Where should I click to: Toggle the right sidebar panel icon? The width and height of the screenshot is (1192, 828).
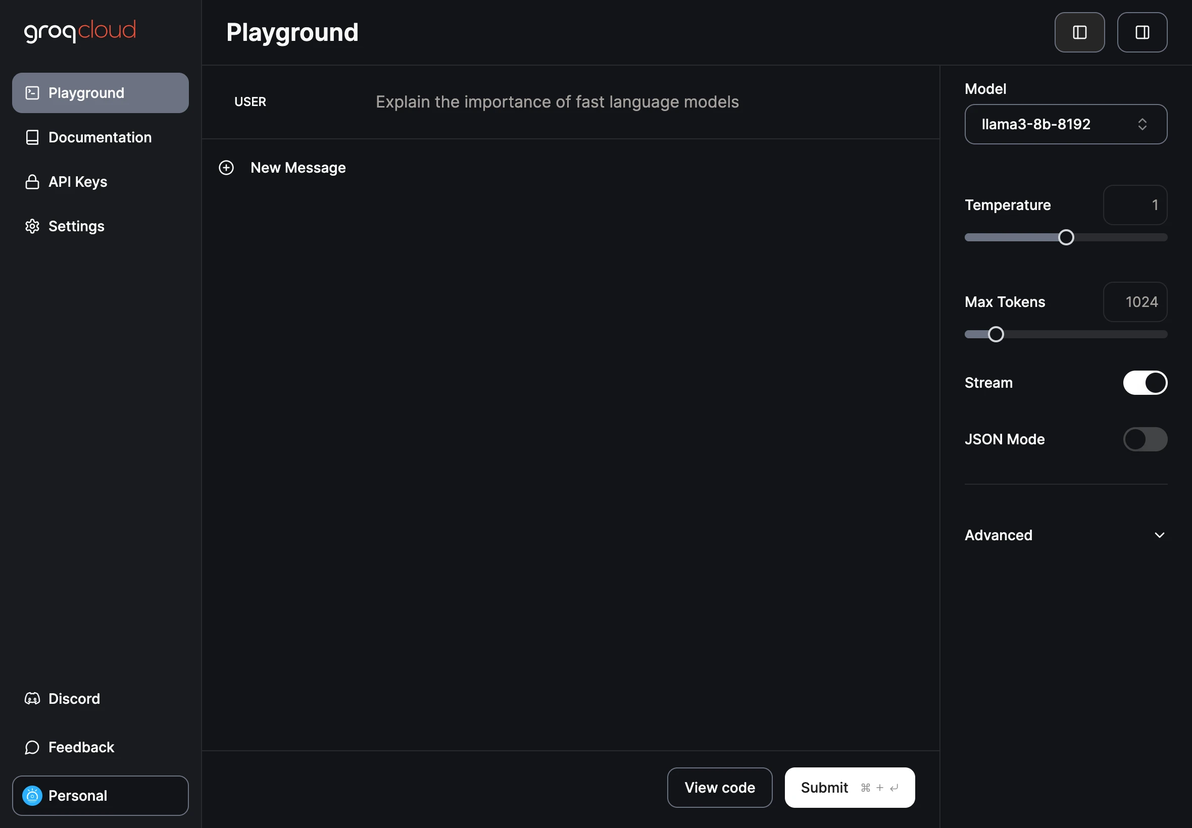[x=1142, y=32]
